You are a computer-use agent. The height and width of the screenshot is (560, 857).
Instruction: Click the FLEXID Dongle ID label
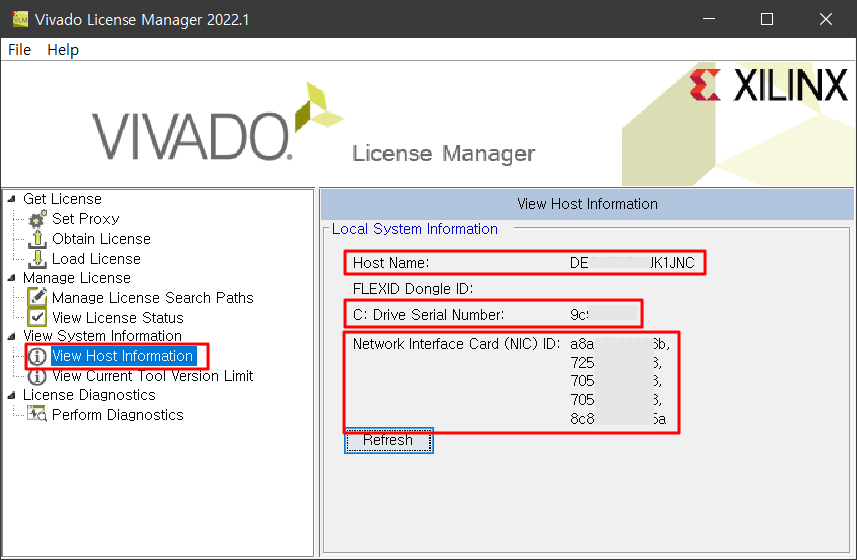(413, 288)
